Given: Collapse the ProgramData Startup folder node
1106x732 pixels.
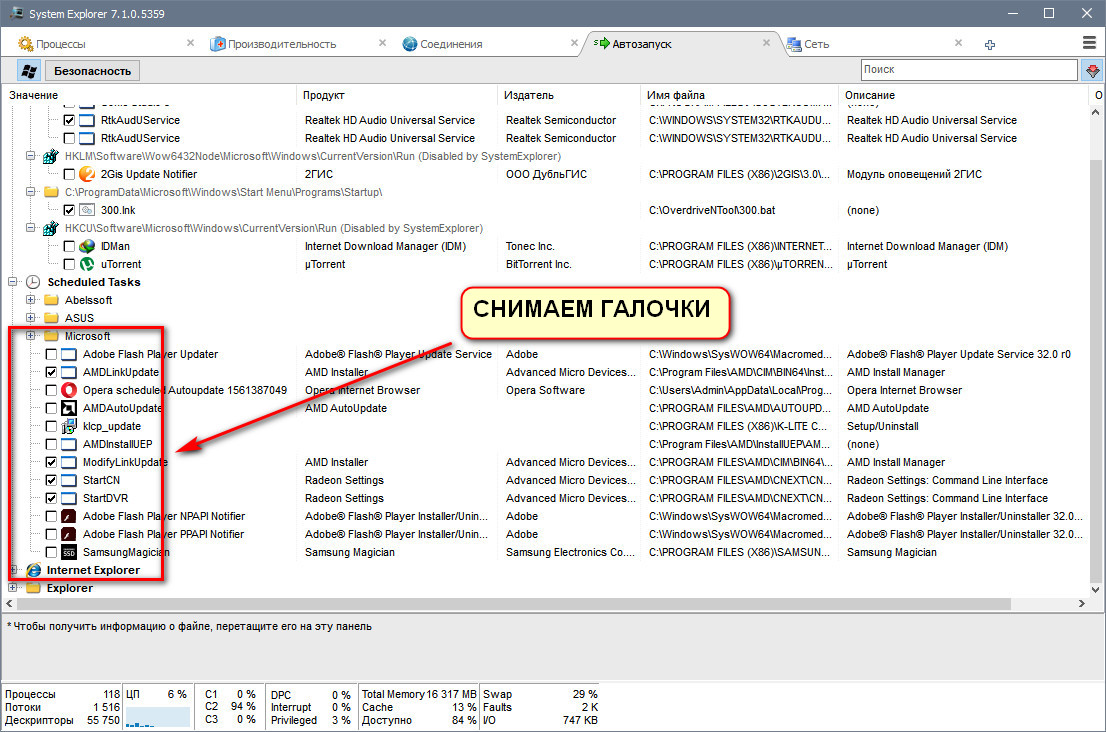Looking at the screenshot, I should coord(30,193).
